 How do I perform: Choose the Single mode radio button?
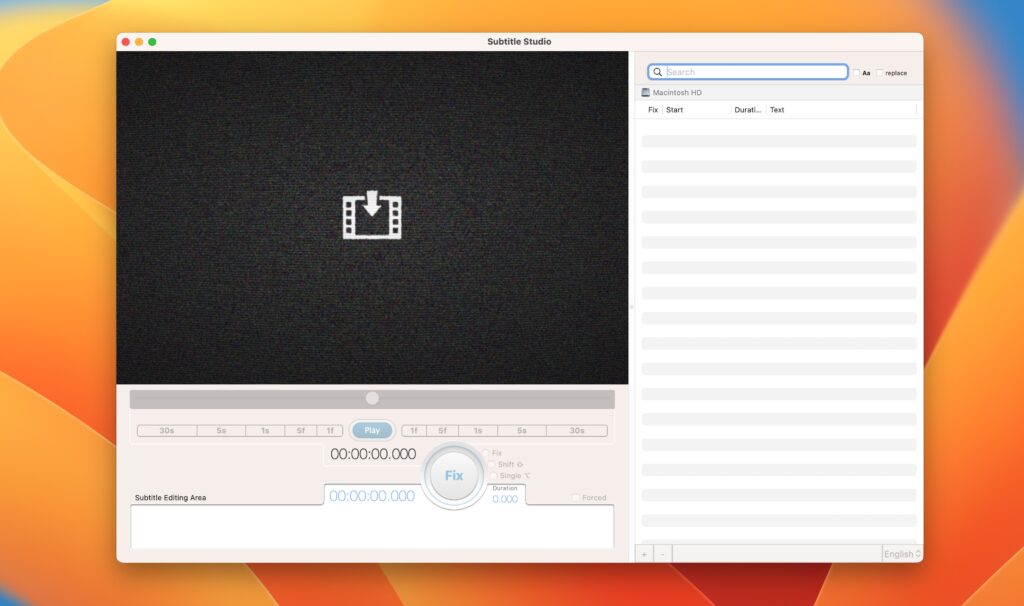493,475
